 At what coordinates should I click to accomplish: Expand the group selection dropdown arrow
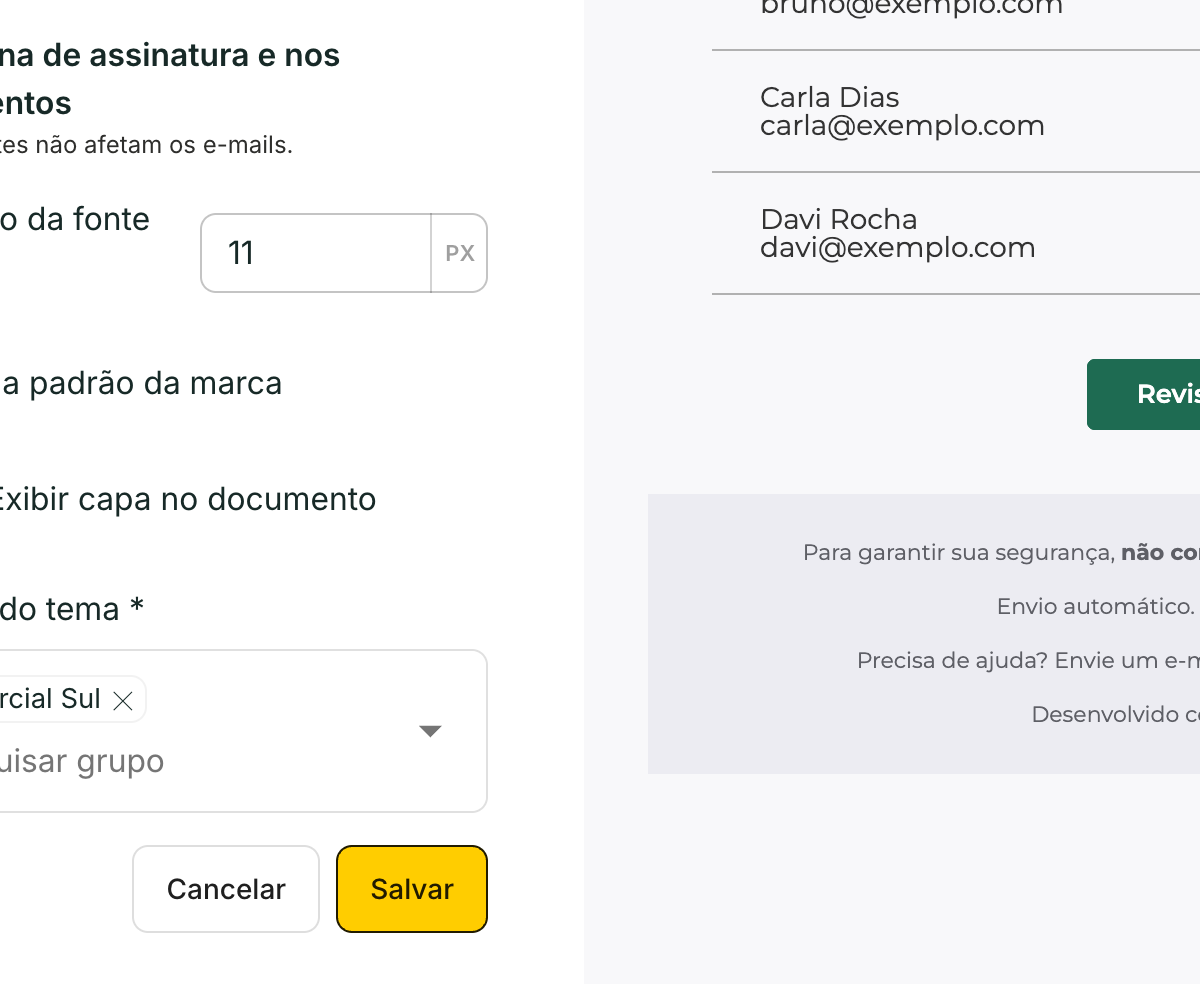pyautogui.click(x=430, y=731)
